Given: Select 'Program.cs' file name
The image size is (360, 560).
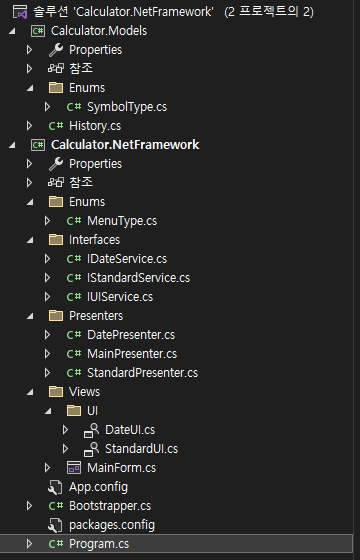Looking at the screenshot, I should click(99, 544).
